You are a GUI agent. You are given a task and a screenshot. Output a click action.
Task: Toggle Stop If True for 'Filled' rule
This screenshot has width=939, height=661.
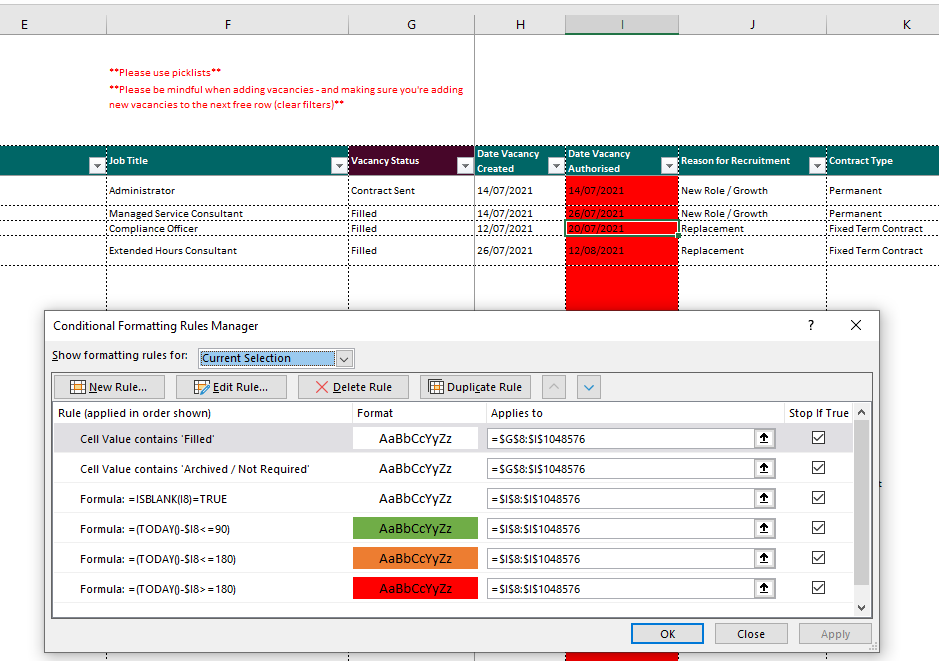point(818,438)
